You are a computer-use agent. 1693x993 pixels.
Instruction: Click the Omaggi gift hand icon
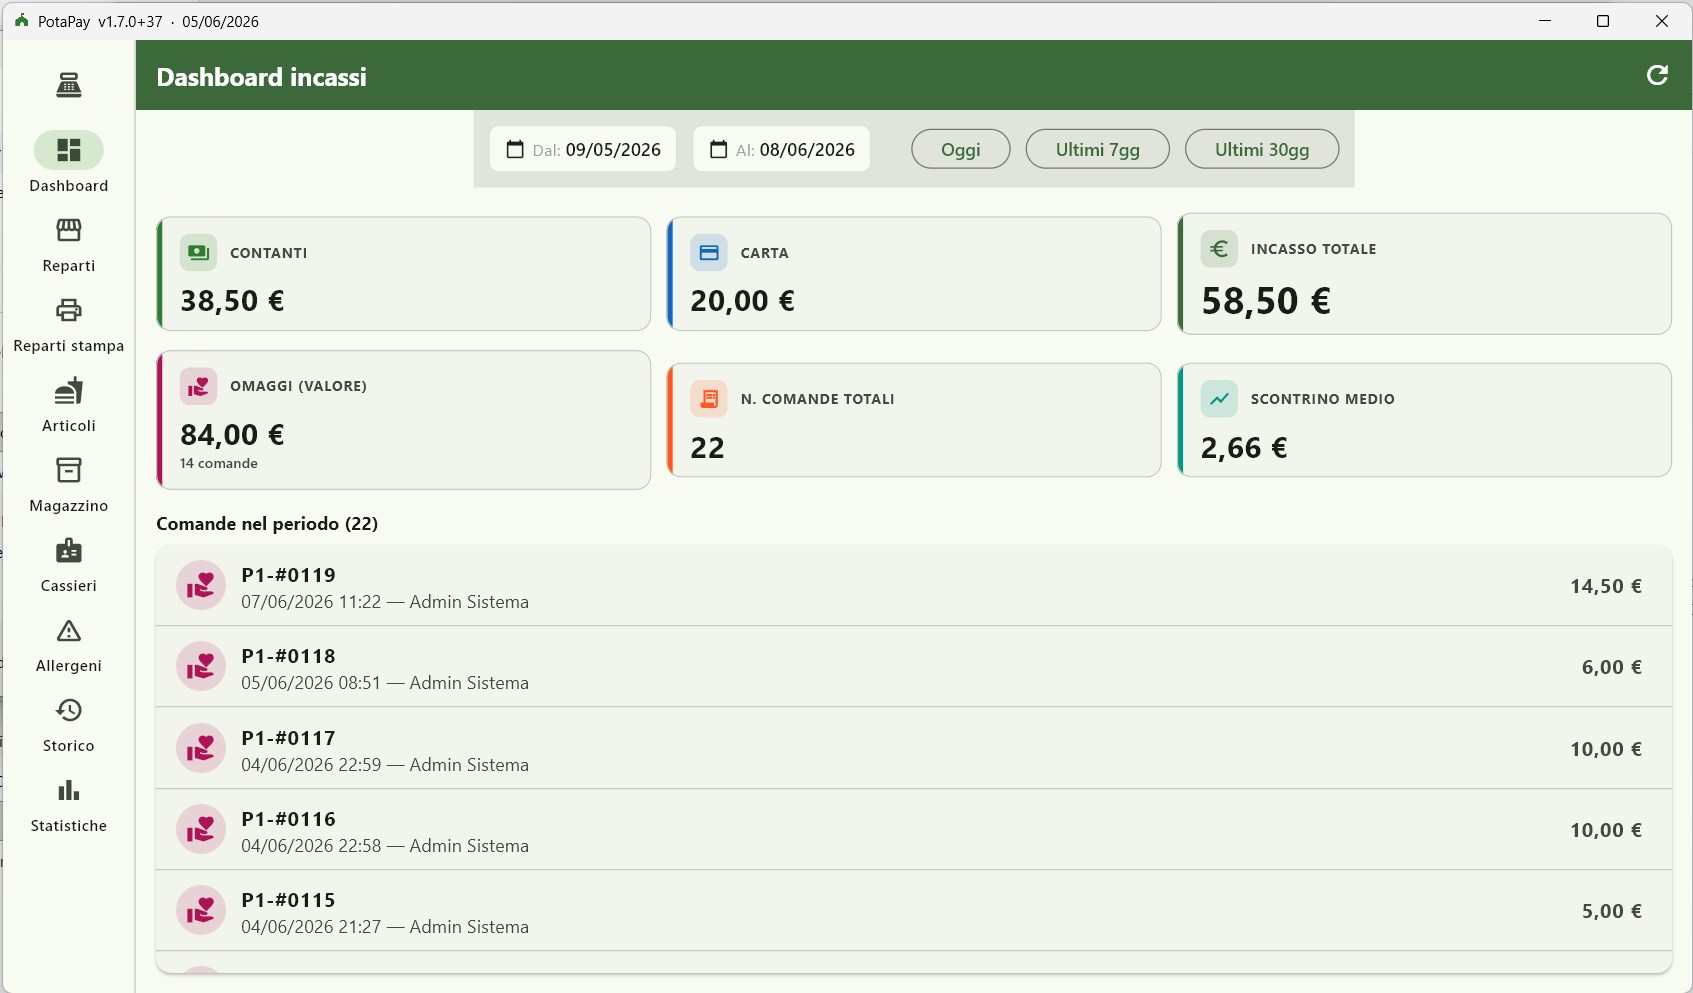click(x=198, y=386)
